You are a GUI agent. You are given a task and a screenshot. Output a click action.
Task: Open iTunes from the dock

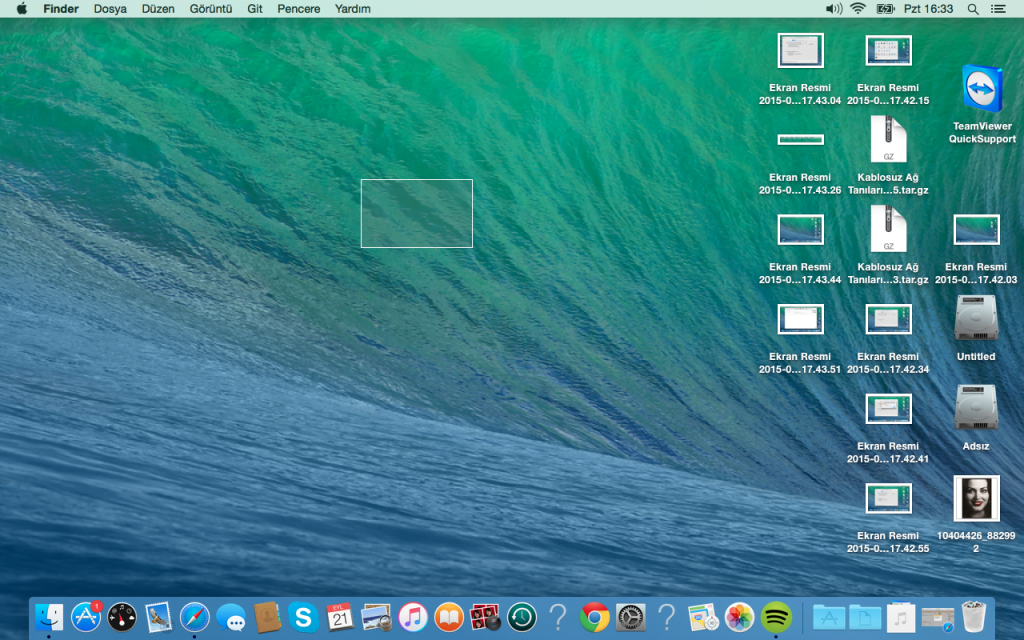click(x=412, y=617)
